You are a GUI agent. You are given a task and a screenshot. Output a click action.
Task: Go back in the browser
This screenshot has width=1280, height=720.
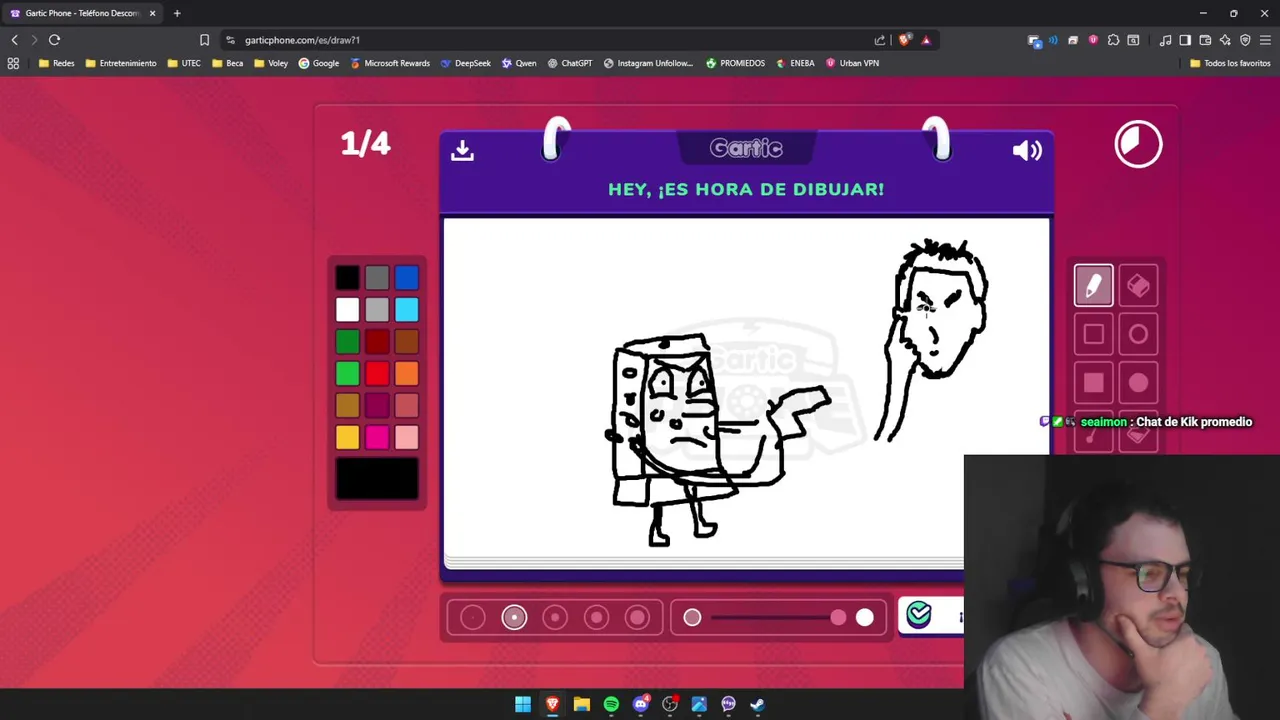click(x=14, y=40)
